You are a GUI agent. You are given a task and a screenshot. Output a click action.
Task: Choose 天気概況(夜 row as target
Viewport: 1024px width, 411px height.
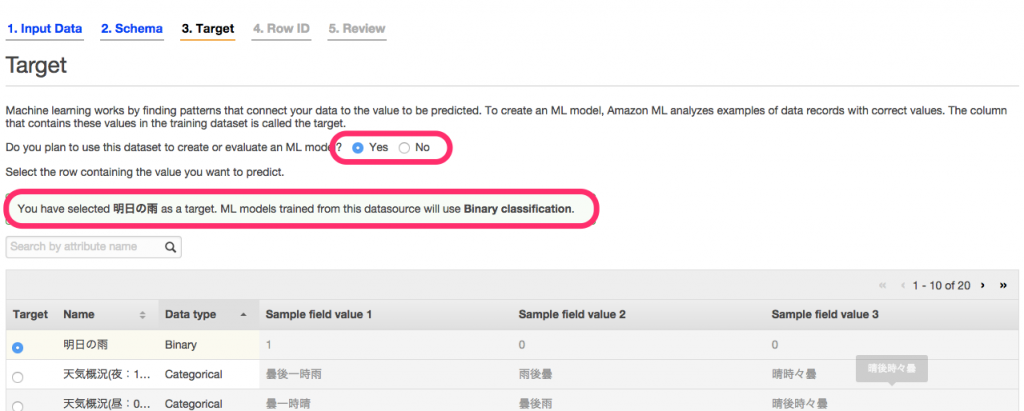click(x=18, y=377)
